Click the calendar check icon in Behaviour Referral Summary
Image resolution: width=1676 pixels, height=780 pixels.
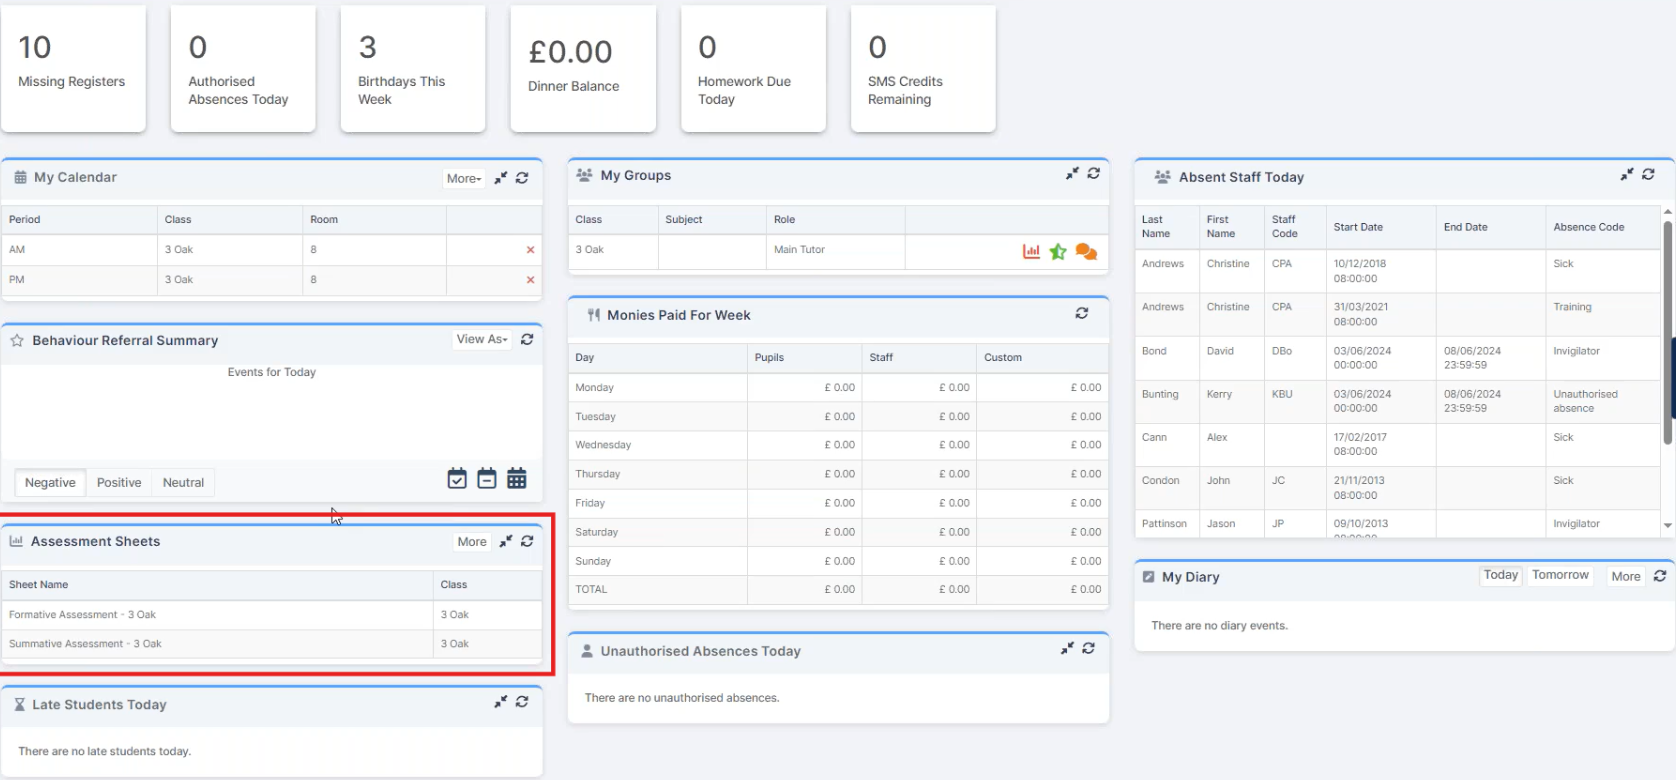[457, 479]
